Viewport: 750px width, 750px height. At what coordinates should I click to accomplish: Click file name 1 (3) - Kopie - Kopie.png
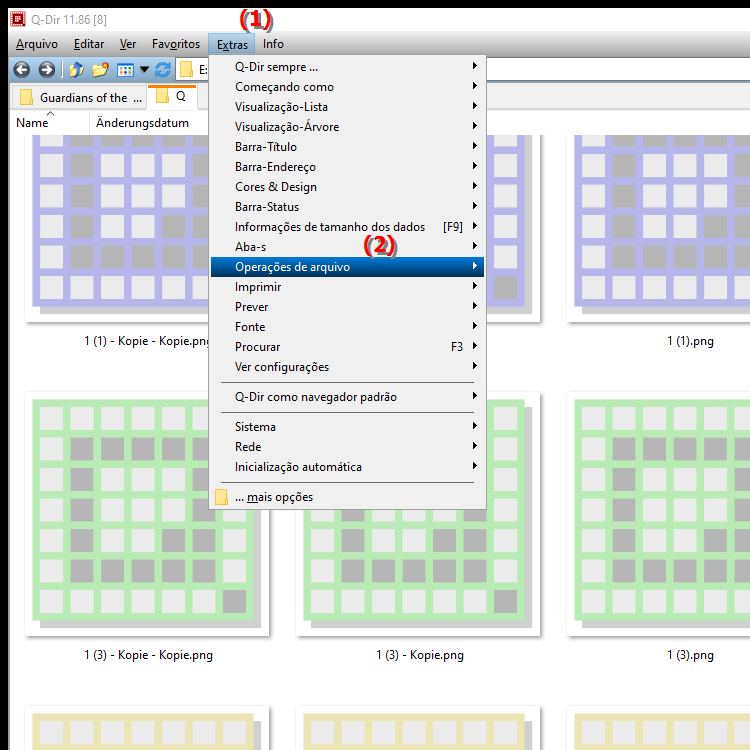point(148,655)
